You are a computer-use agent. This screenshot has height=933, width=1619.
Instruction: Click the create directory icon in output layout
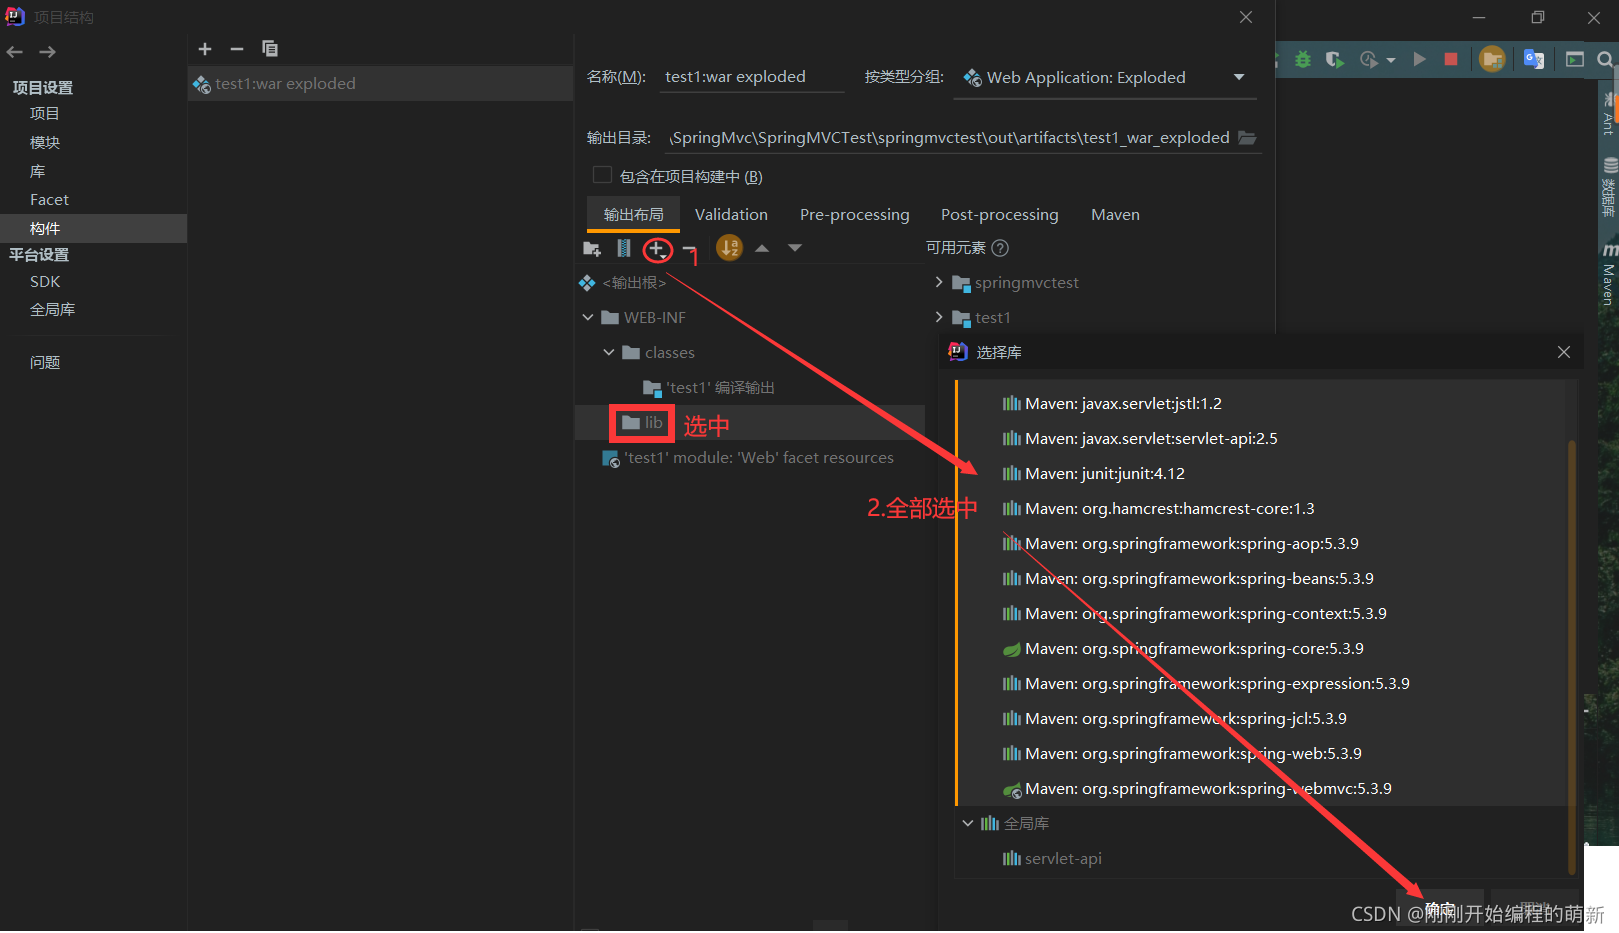point(592,248)
